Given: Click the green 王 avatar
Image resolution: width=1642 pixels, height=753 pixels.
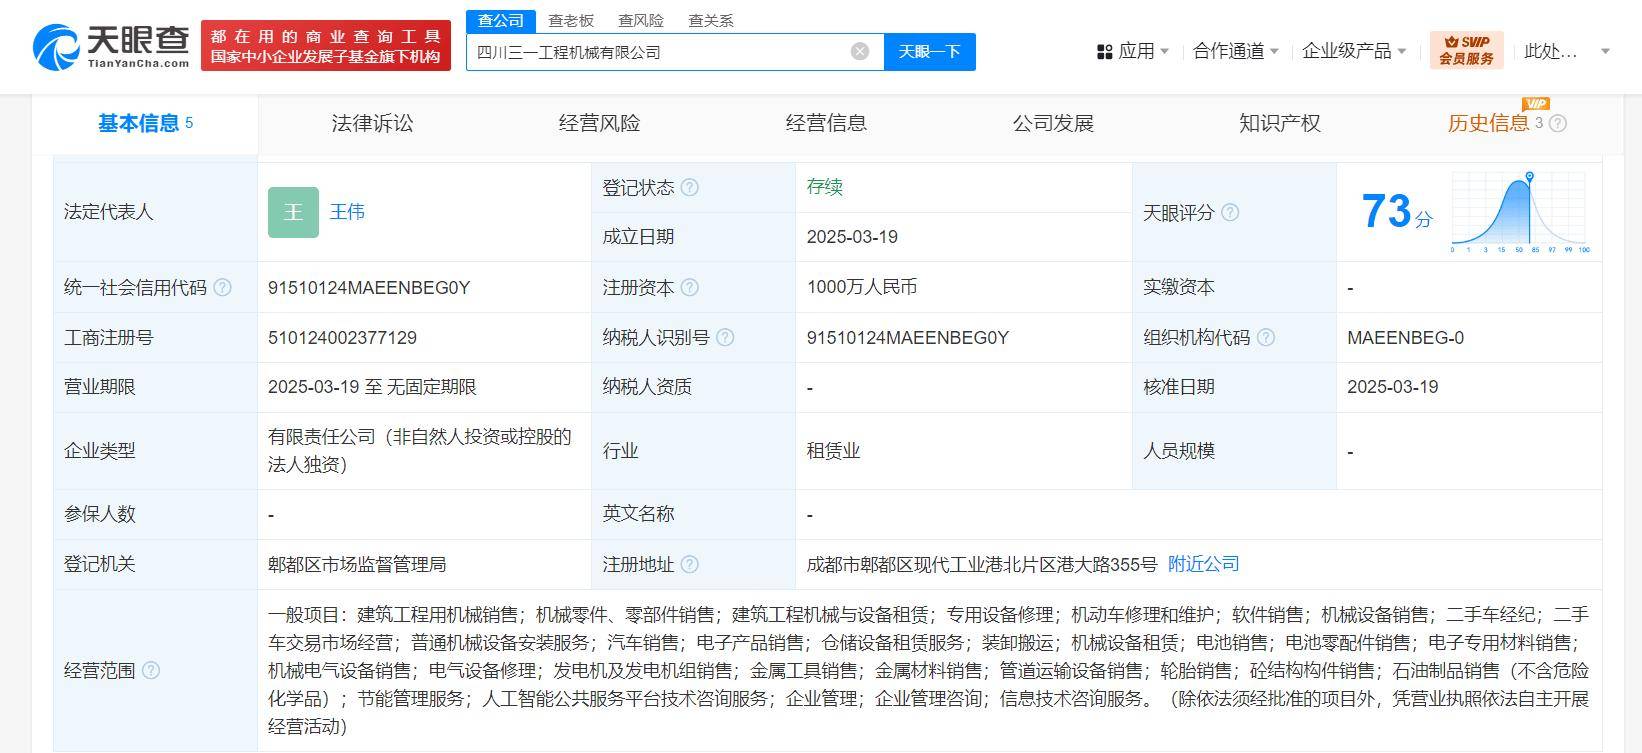Looking at the screenshot, I should click(293, 212).
